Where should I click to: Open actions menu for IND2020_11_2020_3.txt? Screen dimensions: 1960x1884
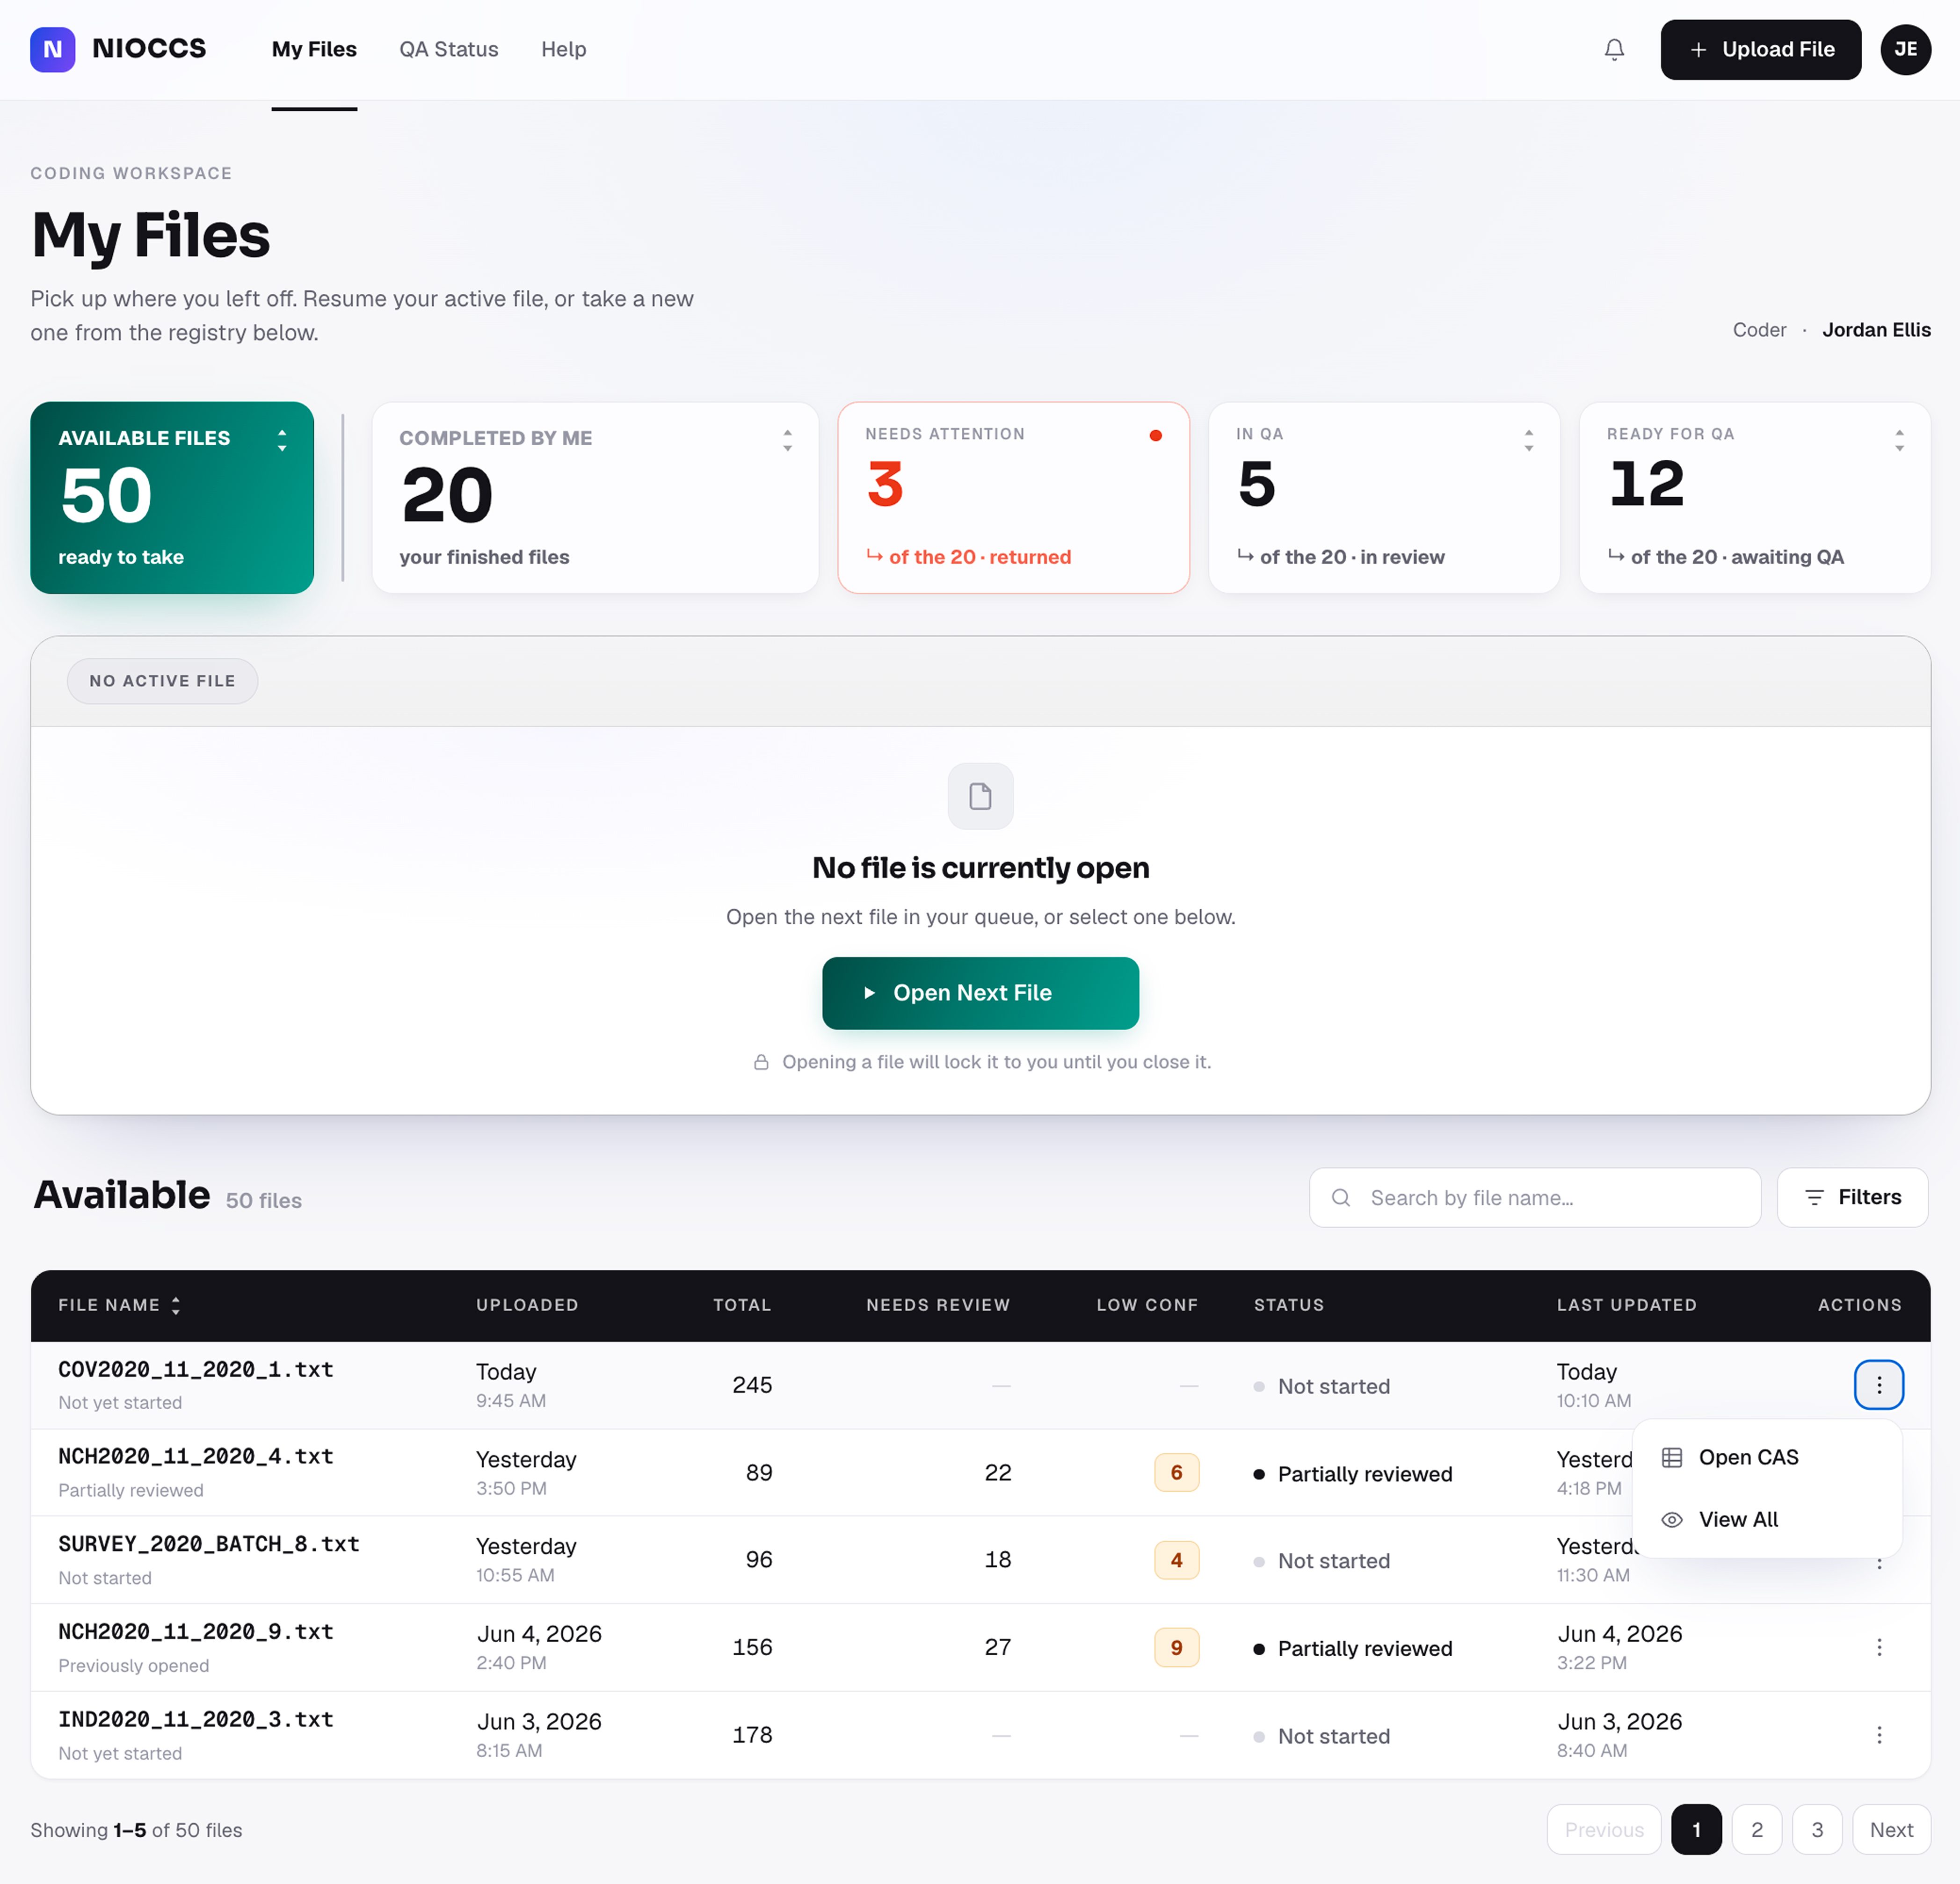pos(1878,1735)
